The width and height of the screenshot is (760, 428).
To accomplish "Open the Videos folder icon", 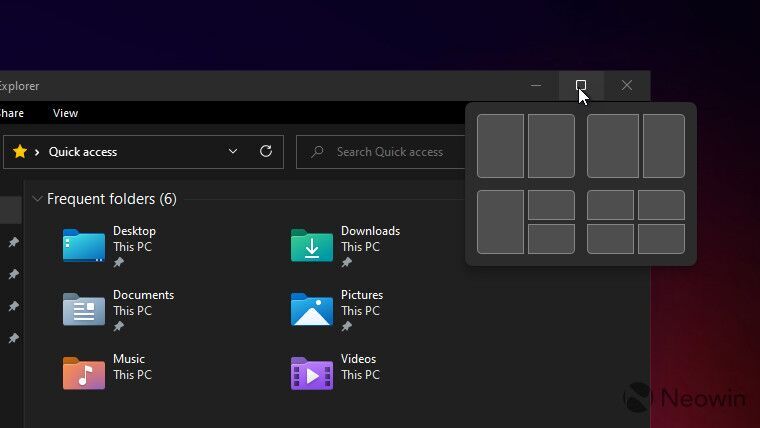I will click(x=311, y=373).
